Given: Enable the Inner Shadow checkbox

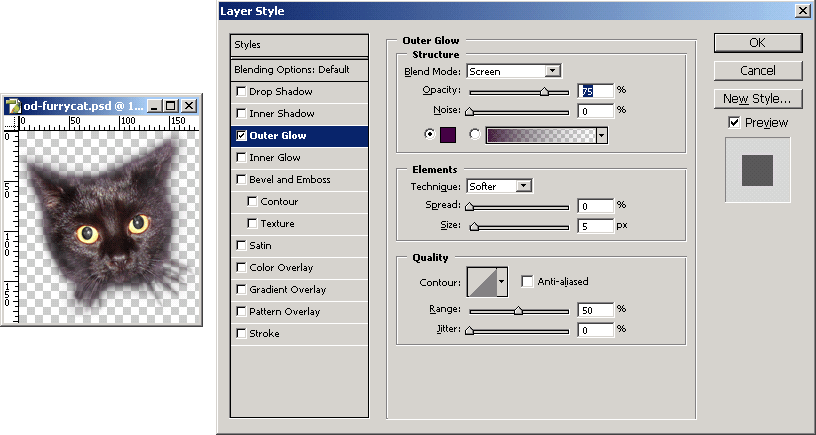Looking at the screenshot, I should pos(241,113).
